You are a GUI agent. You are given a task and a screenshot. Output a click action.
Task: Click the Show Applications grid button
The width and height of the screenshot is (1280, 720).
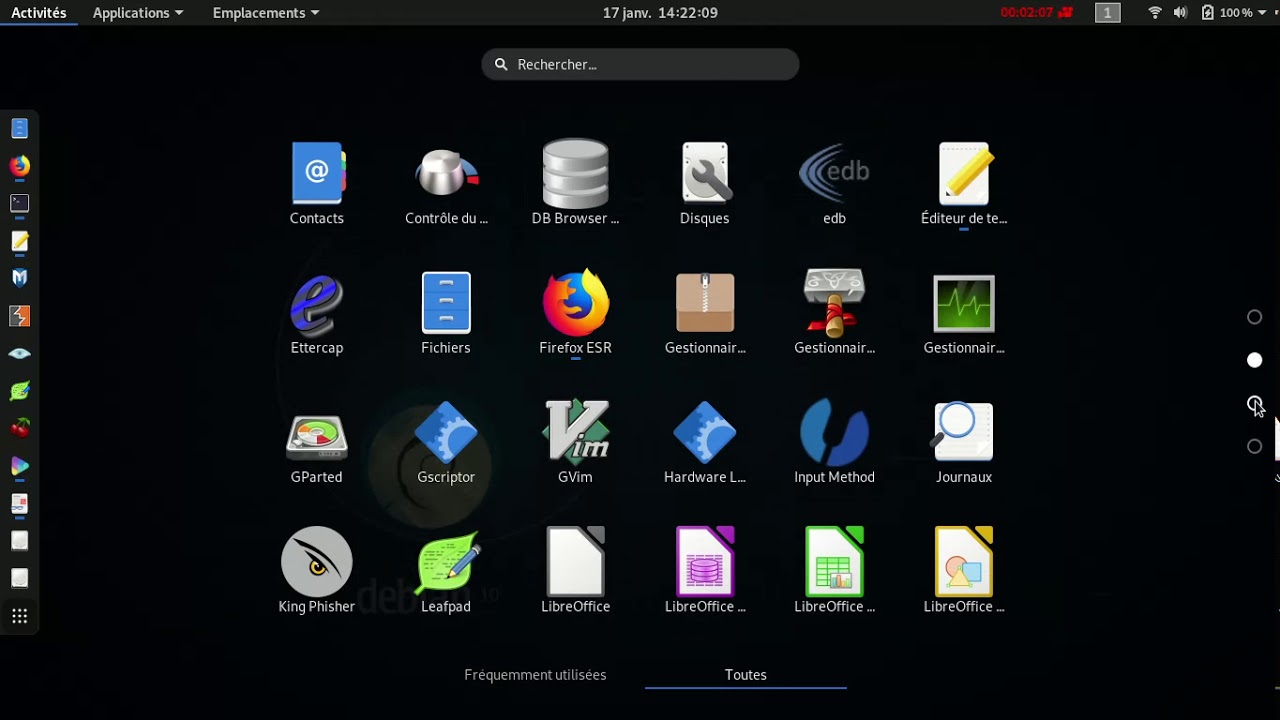pos(19,616)
